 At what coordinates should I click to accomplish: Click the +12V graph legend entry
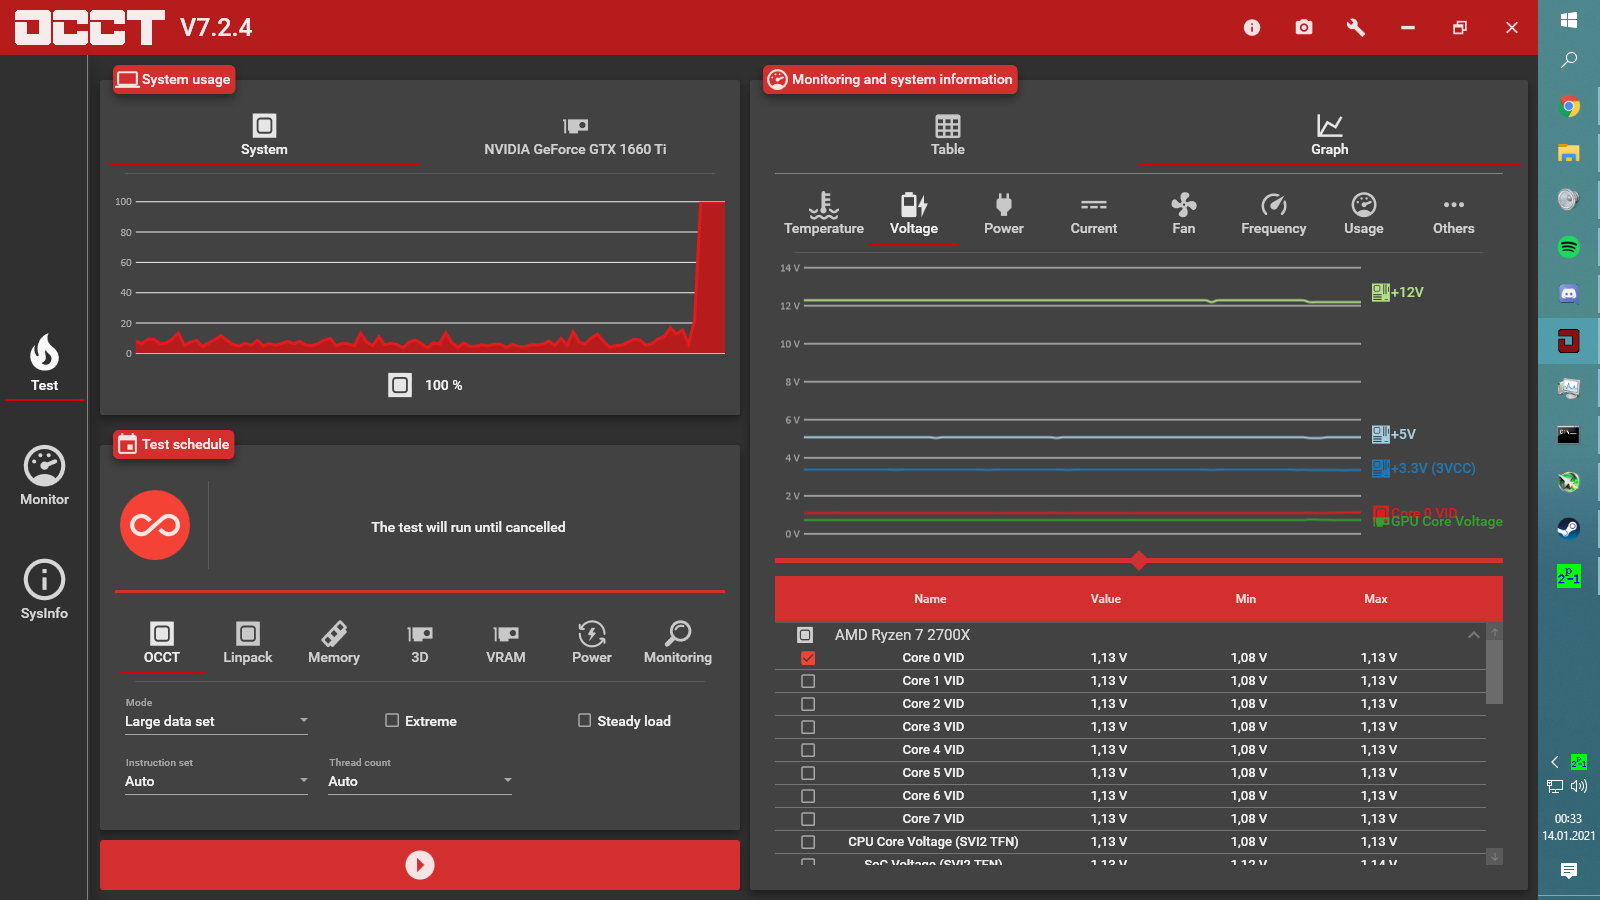[x=1398, y=292]
